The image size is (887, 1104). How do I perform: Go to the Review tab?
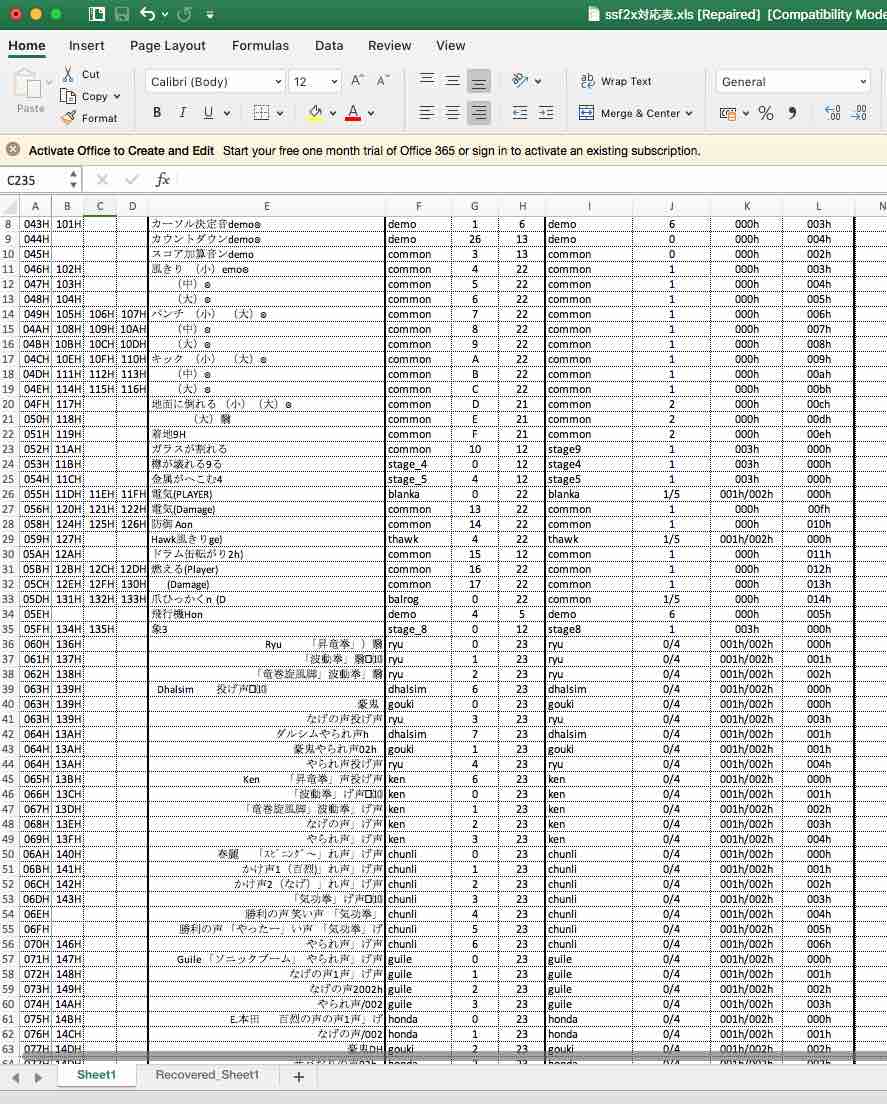click(389, 46)
